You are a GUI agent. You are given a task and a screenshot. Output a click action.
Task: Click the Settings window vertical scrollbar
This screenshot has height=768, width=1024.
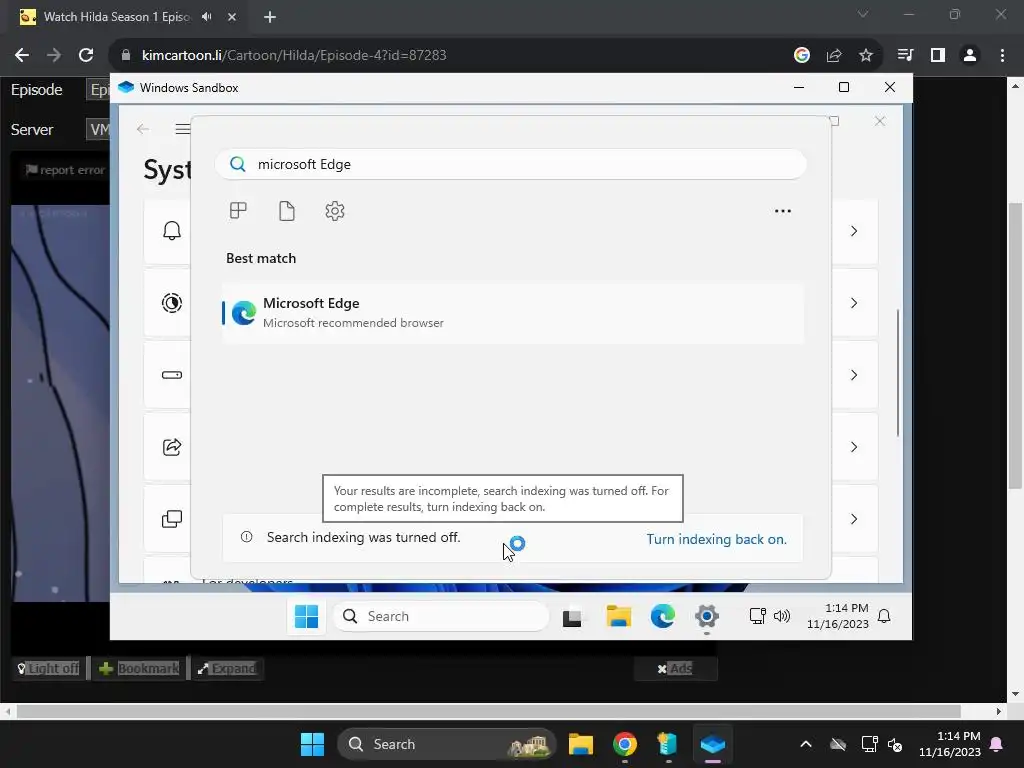898,372
